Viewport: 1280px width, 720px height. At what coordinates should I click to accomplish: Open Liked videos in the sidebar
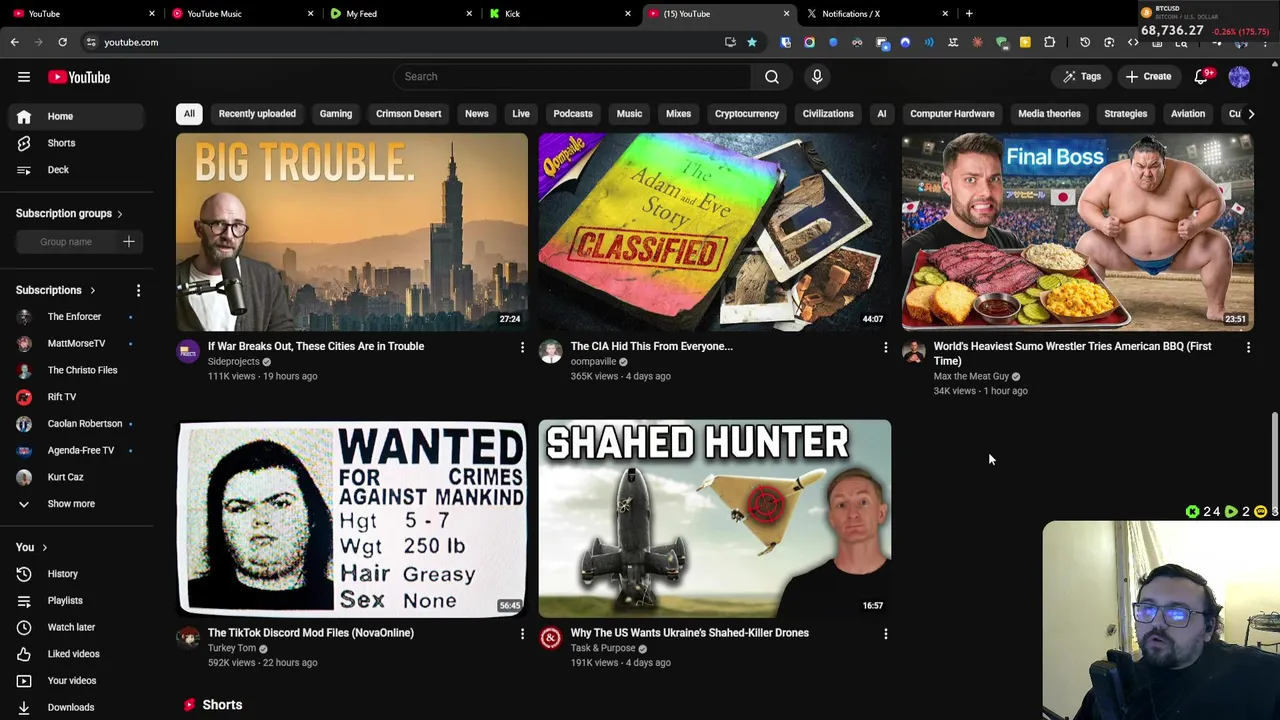click(x=76, y=654)
